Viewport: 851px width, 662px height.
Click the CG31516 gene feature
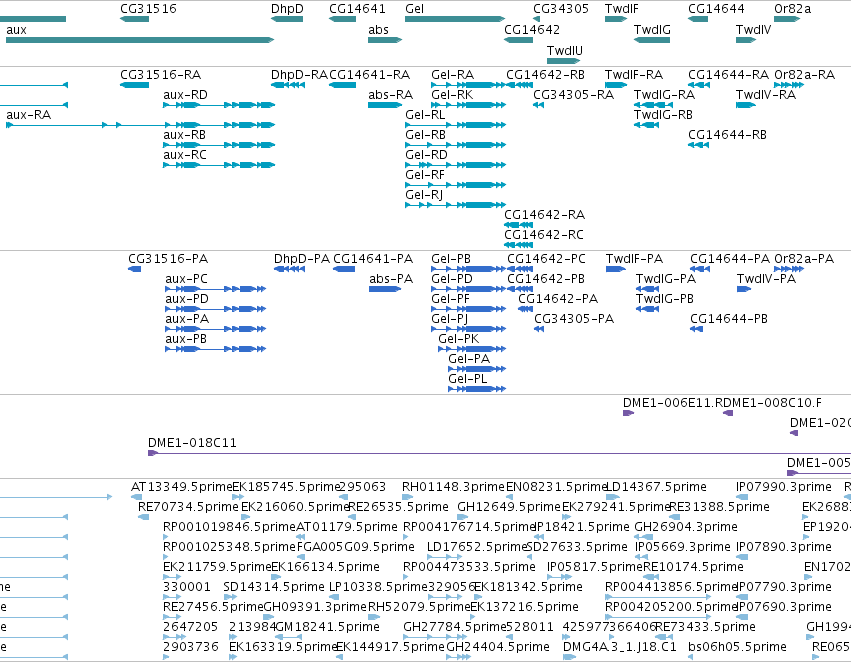tap(134, 19)
